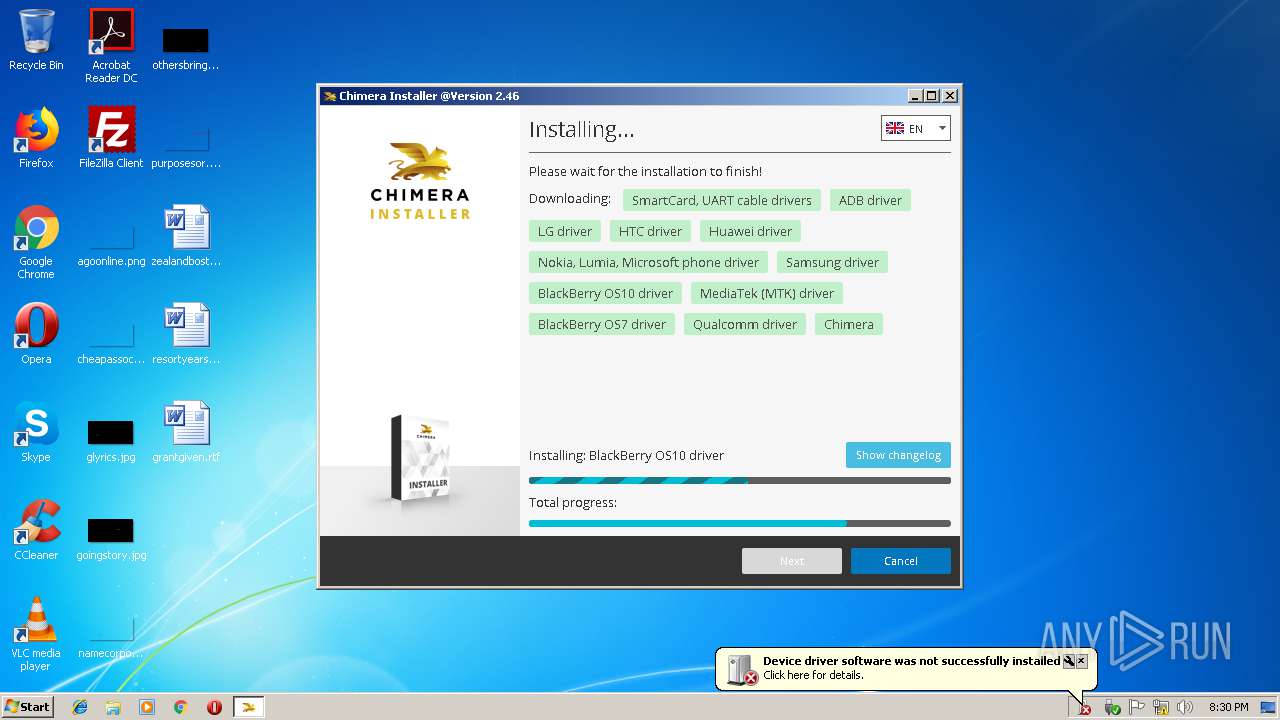Screen dimensions: 1280x720
Task: Select the goingstory.jpg file icon
Action: [111, 538]
